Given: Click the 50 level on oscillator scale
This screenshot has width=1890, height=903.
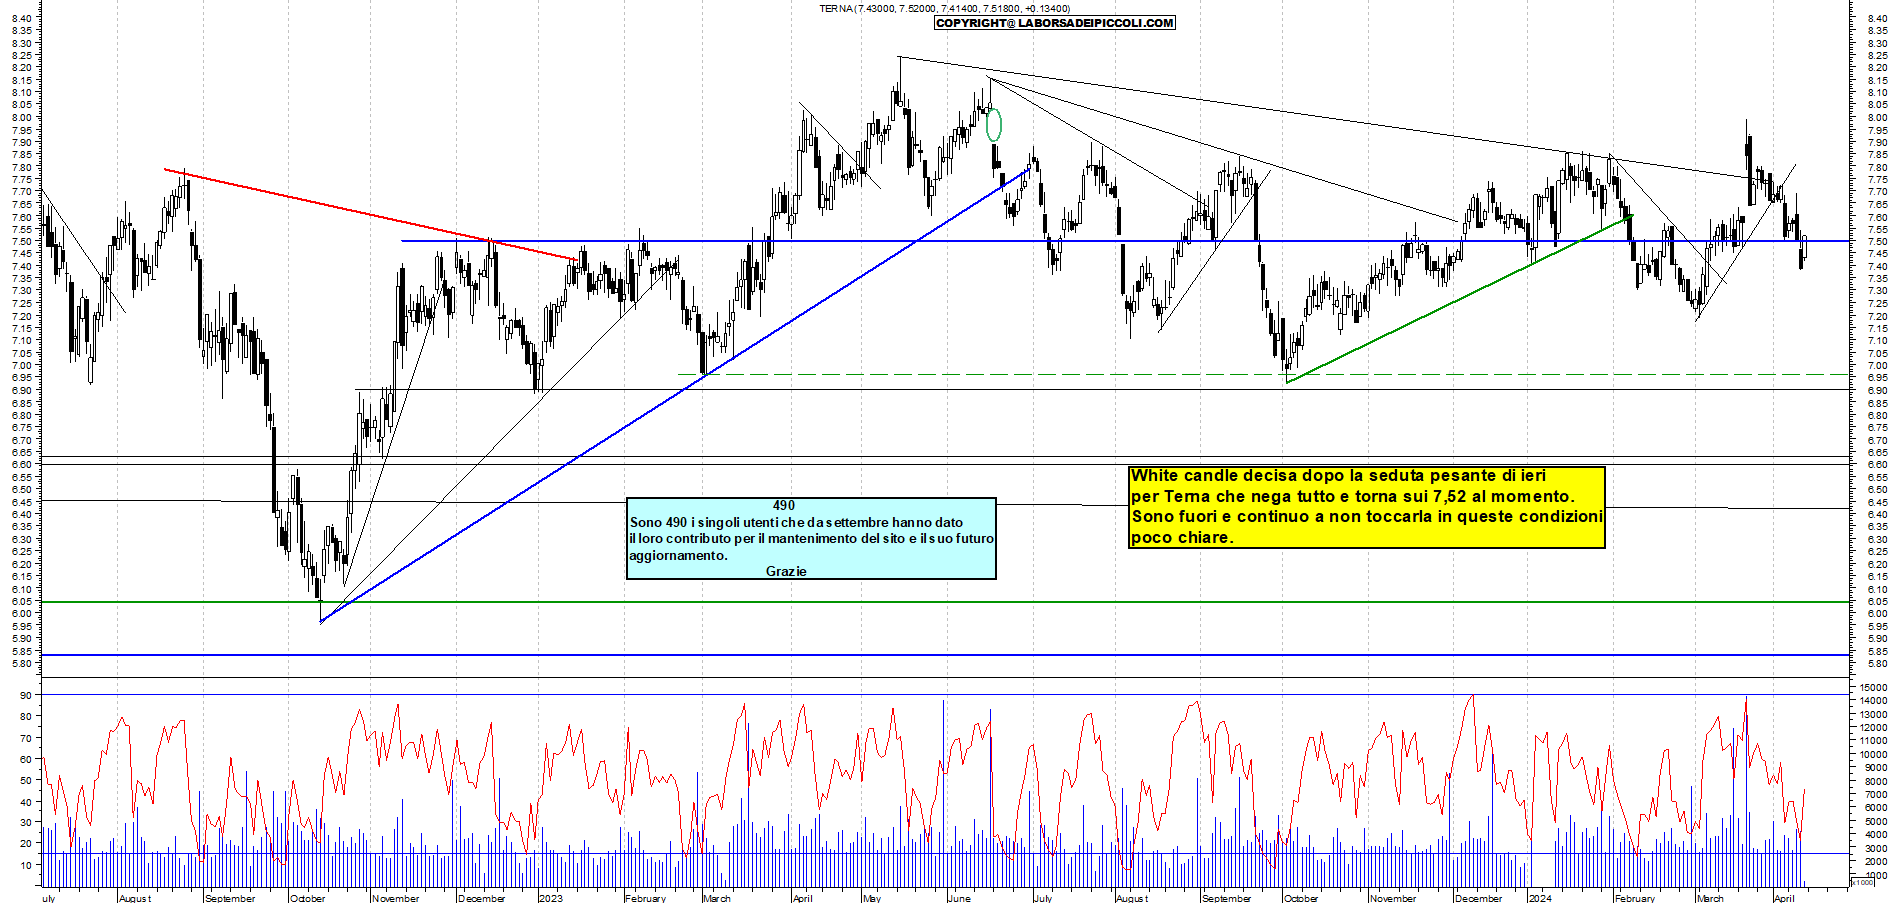Looking at the screenshot, I should (x=25, y=780).
